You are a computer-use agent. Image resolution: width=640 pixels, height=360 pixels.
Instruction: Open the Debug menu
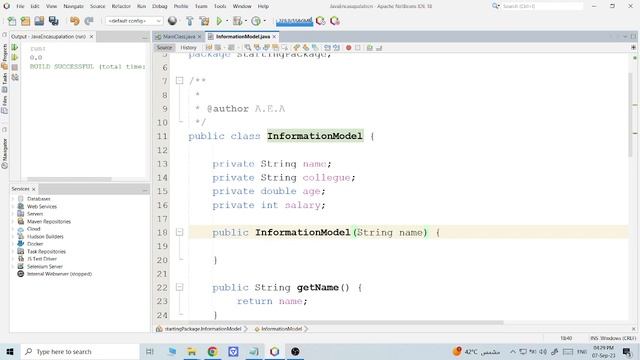[x=160, y=6]
